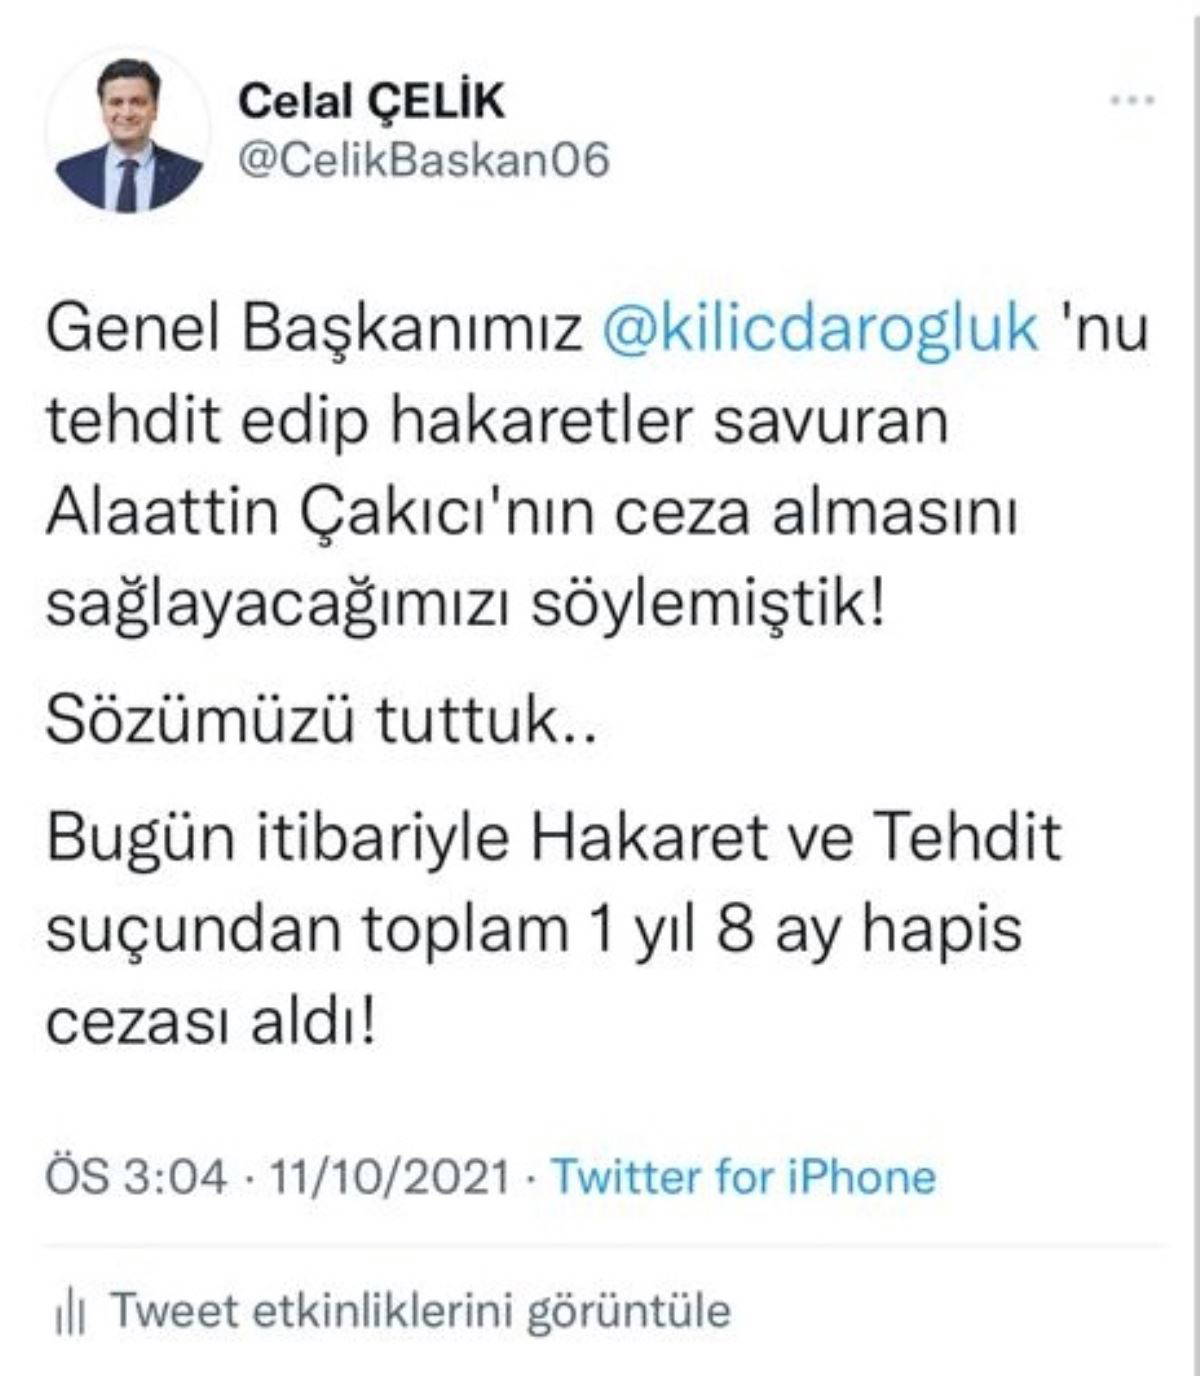This screenshot has width=1200, height=1376.
Task: Click the words Genel Başkanımız
Action: pyautogui.click(x=314, y=330)
